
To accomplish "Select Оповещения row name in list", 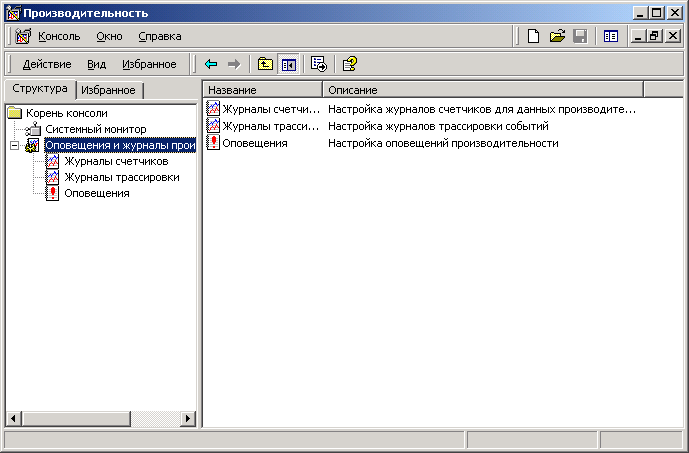I will click(255, 143).
